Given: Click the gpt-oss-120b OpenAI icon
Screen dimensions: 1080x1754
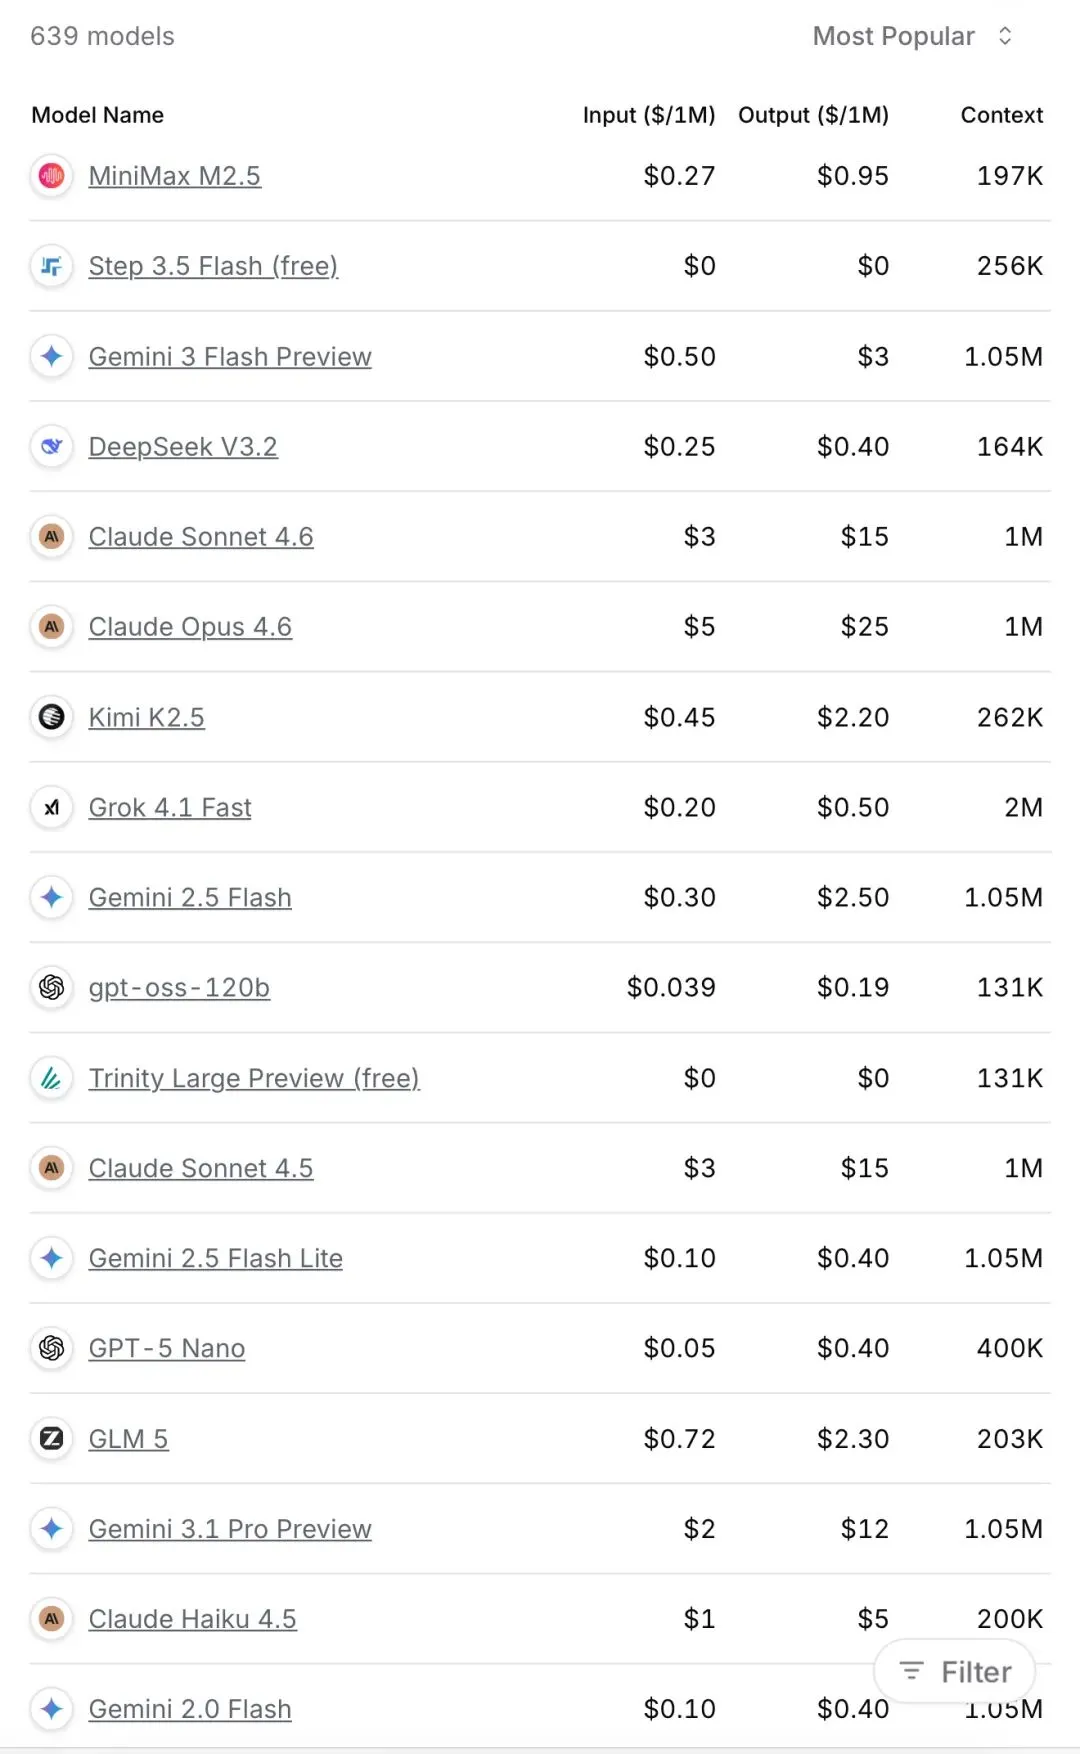Looking at the screenshot, I should tap(51, 988).
